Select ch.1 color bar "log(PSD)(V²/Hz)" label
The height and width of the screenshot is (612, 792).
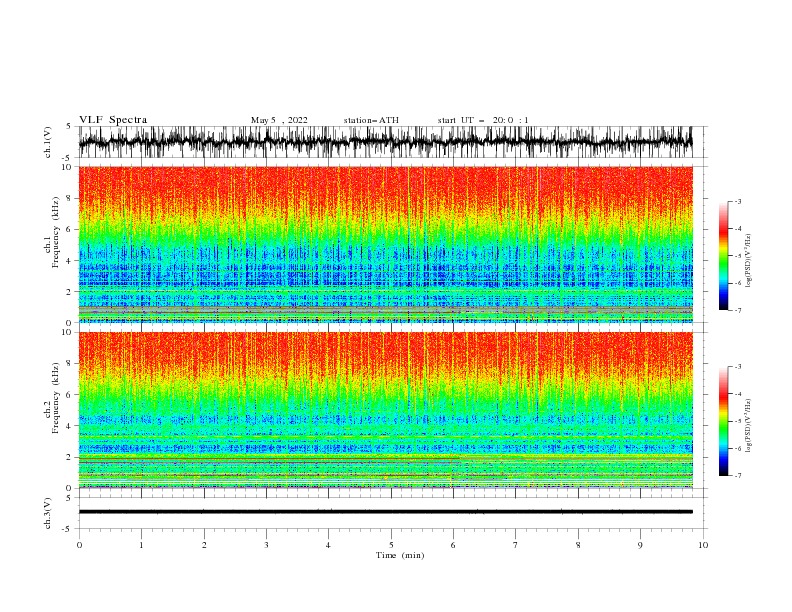pos(748,261)
